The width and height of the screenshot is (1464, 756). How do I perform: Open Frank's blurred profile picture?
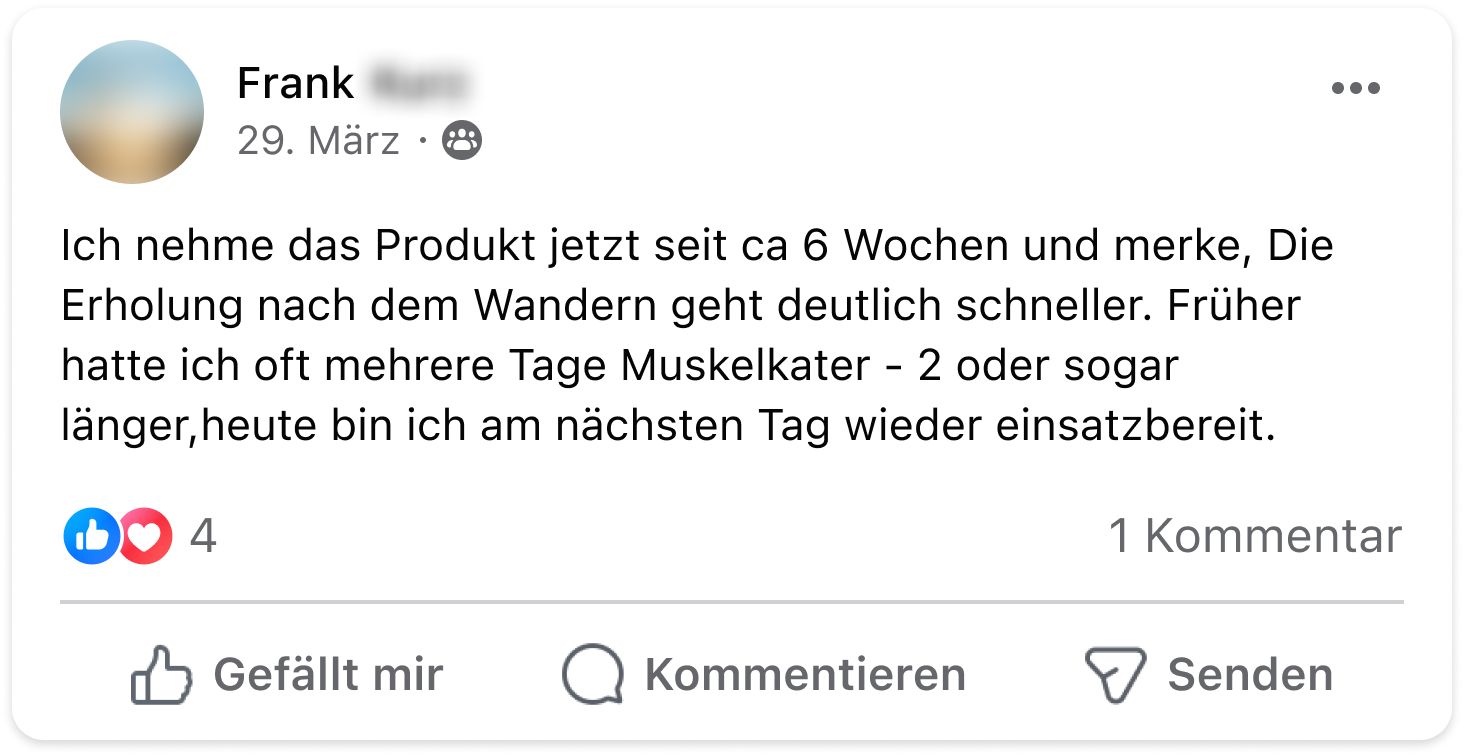(132, 112)
